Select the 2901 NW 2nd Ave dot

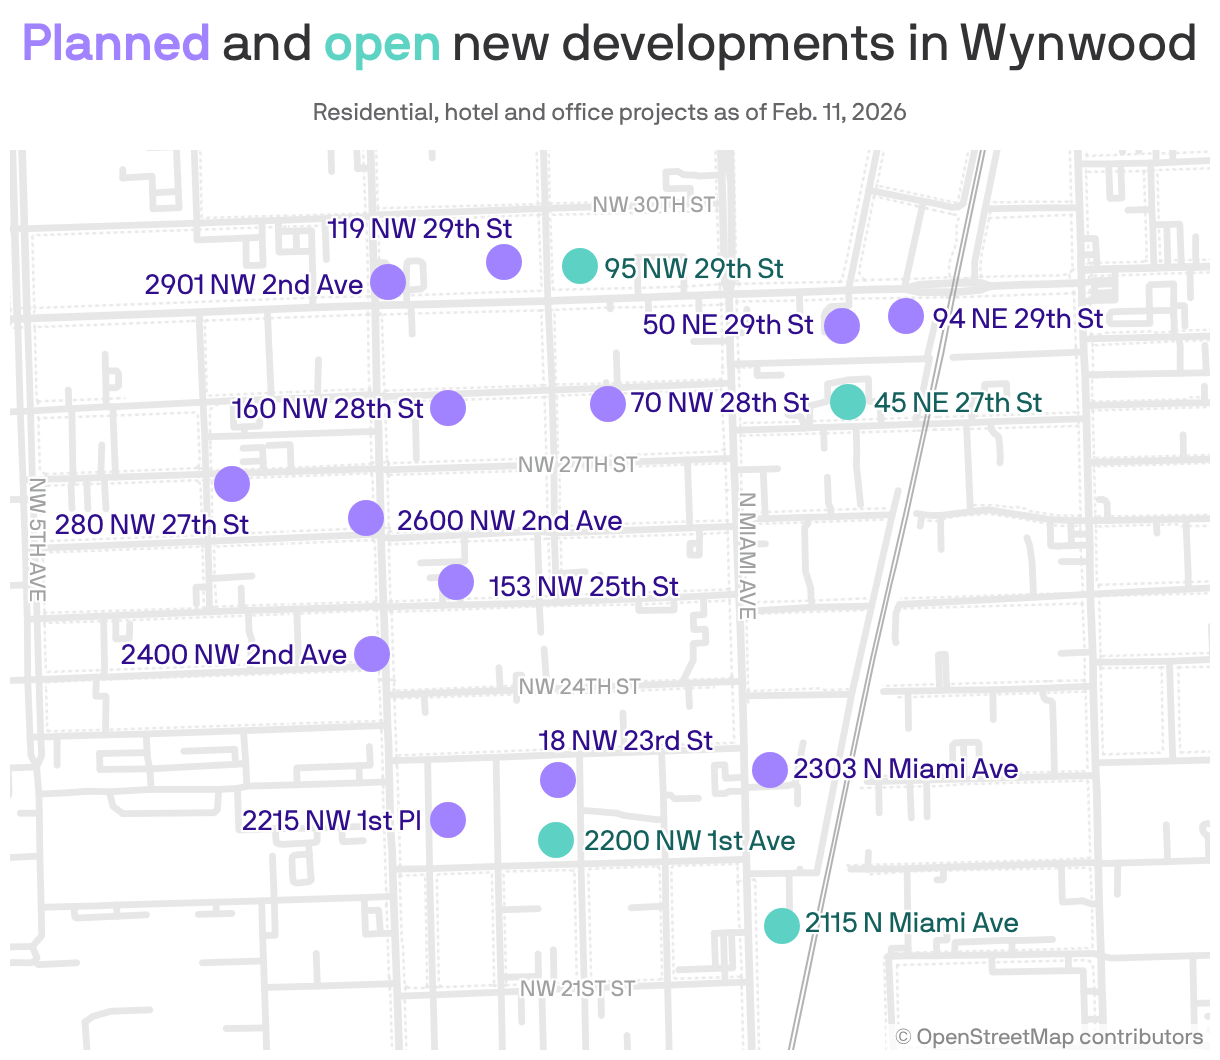pos(387,282)
